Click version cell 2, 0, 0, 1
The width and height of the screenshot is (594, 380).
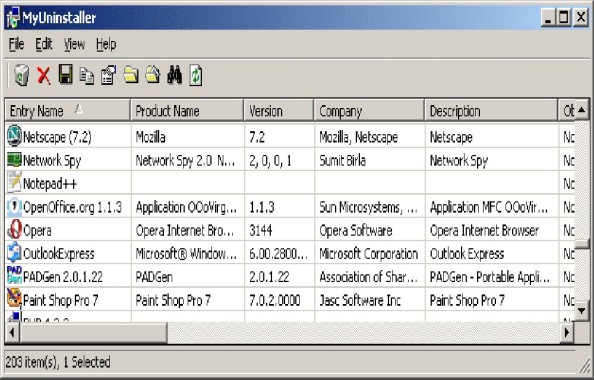[x=270, y=161]
